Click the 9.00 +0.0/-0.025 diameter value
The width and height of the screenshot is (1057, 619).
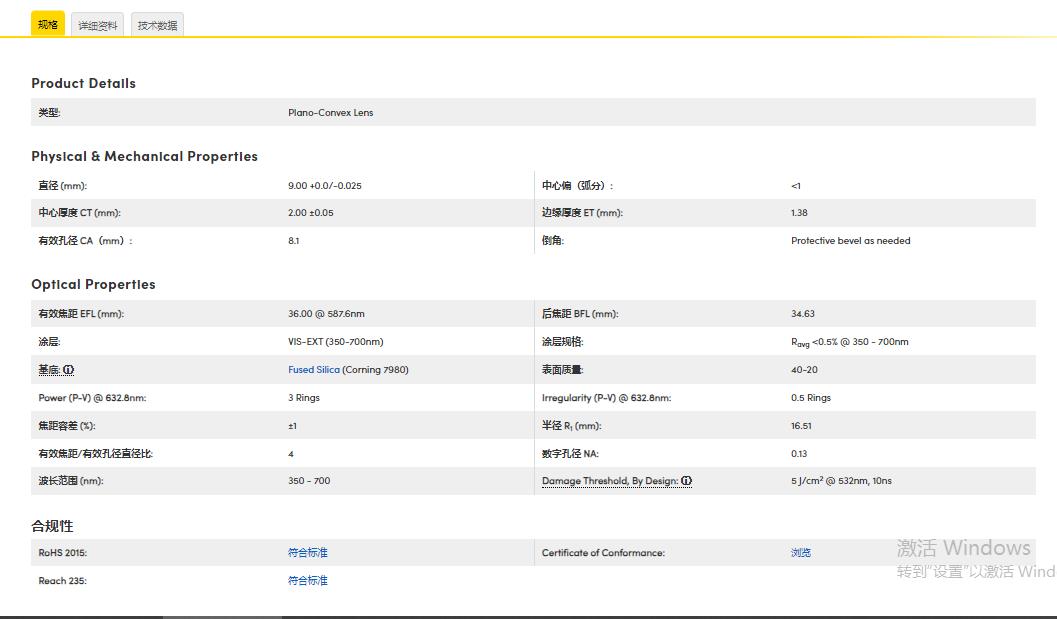pyautogui.click(x=325, y=186)
